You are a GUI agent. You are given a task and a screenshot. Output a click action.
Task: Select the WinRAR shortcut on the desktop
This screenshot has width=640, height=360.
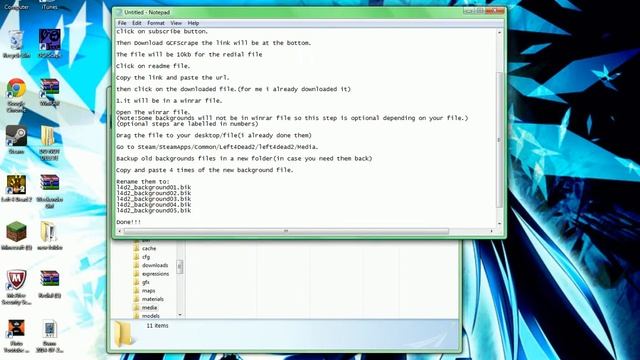(49, 92)
